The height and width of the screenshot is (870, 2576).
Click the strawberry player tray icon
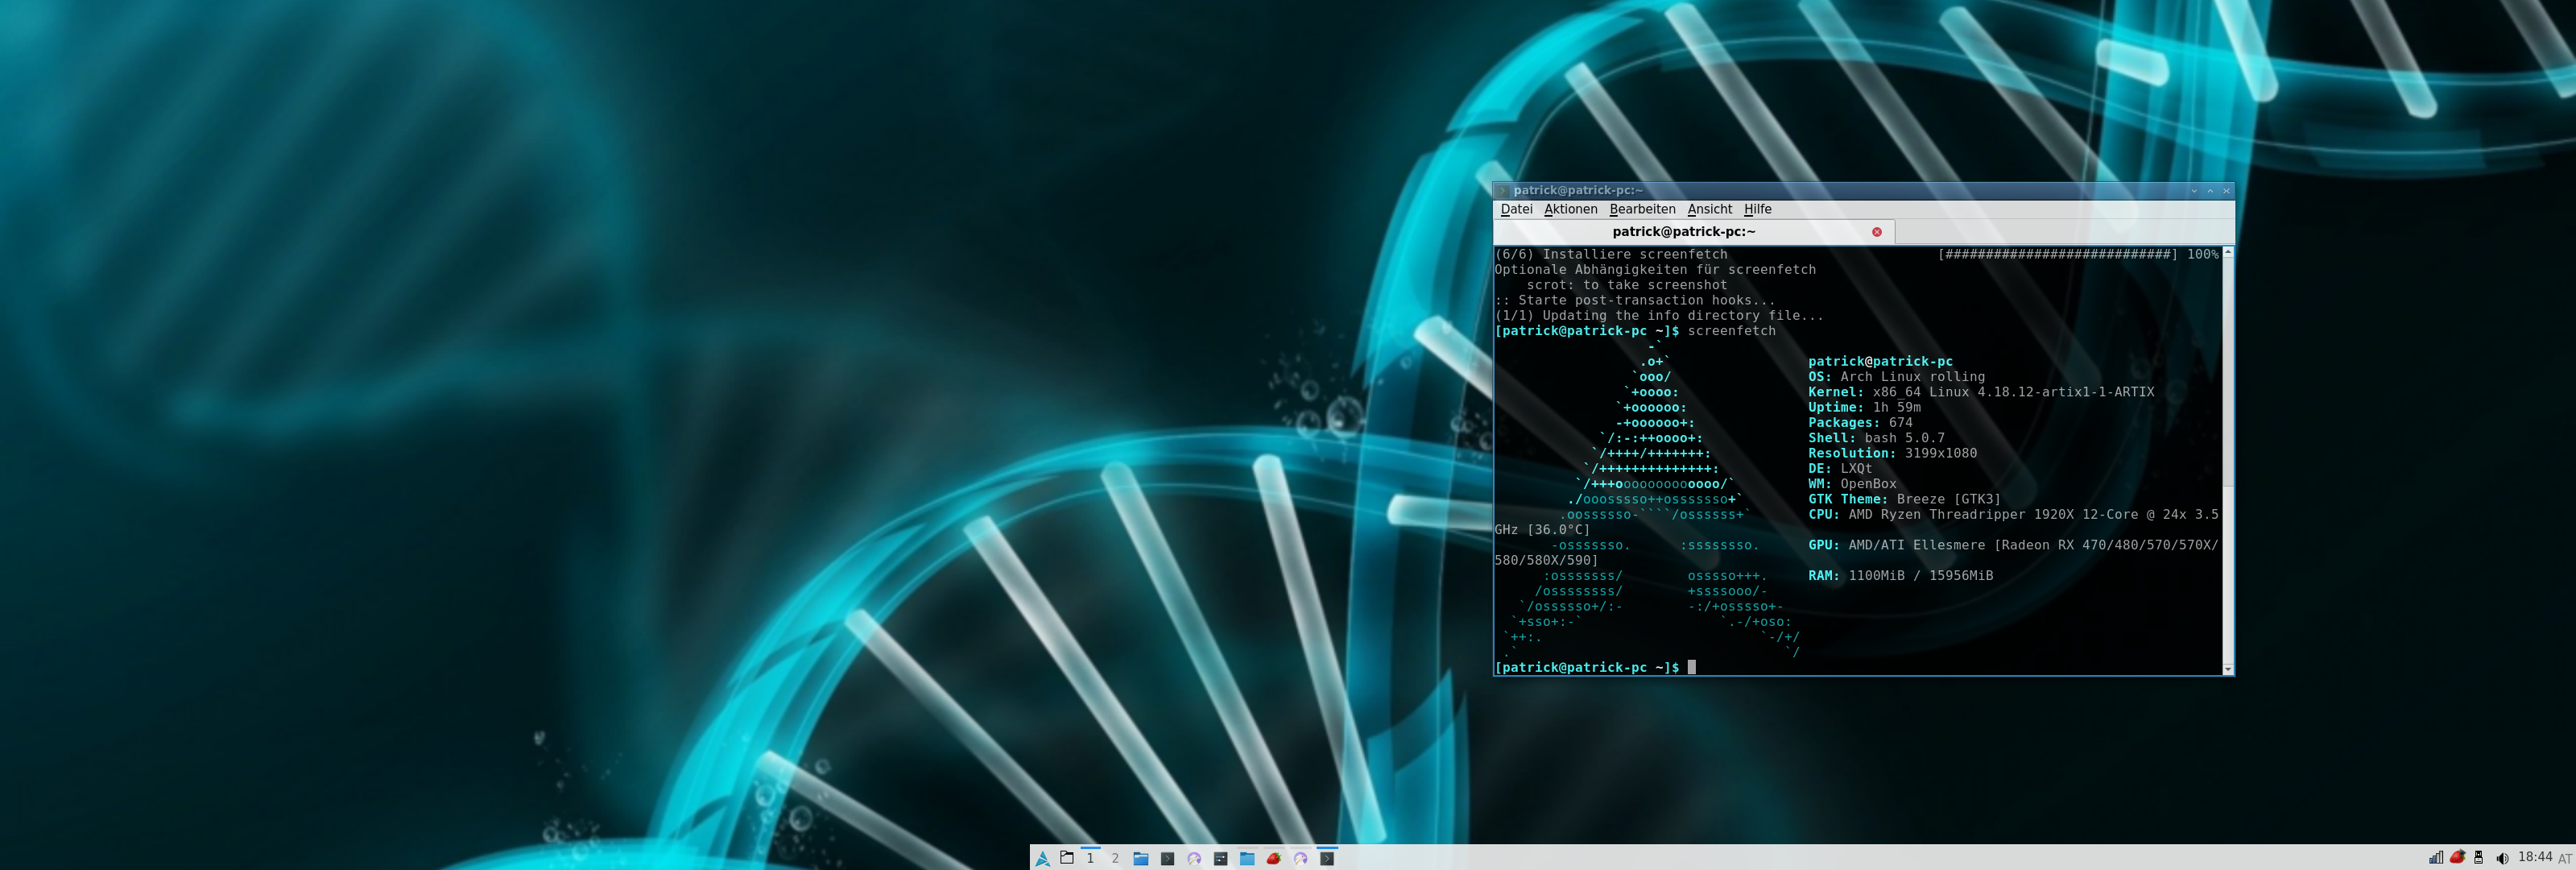[2457, 858]
